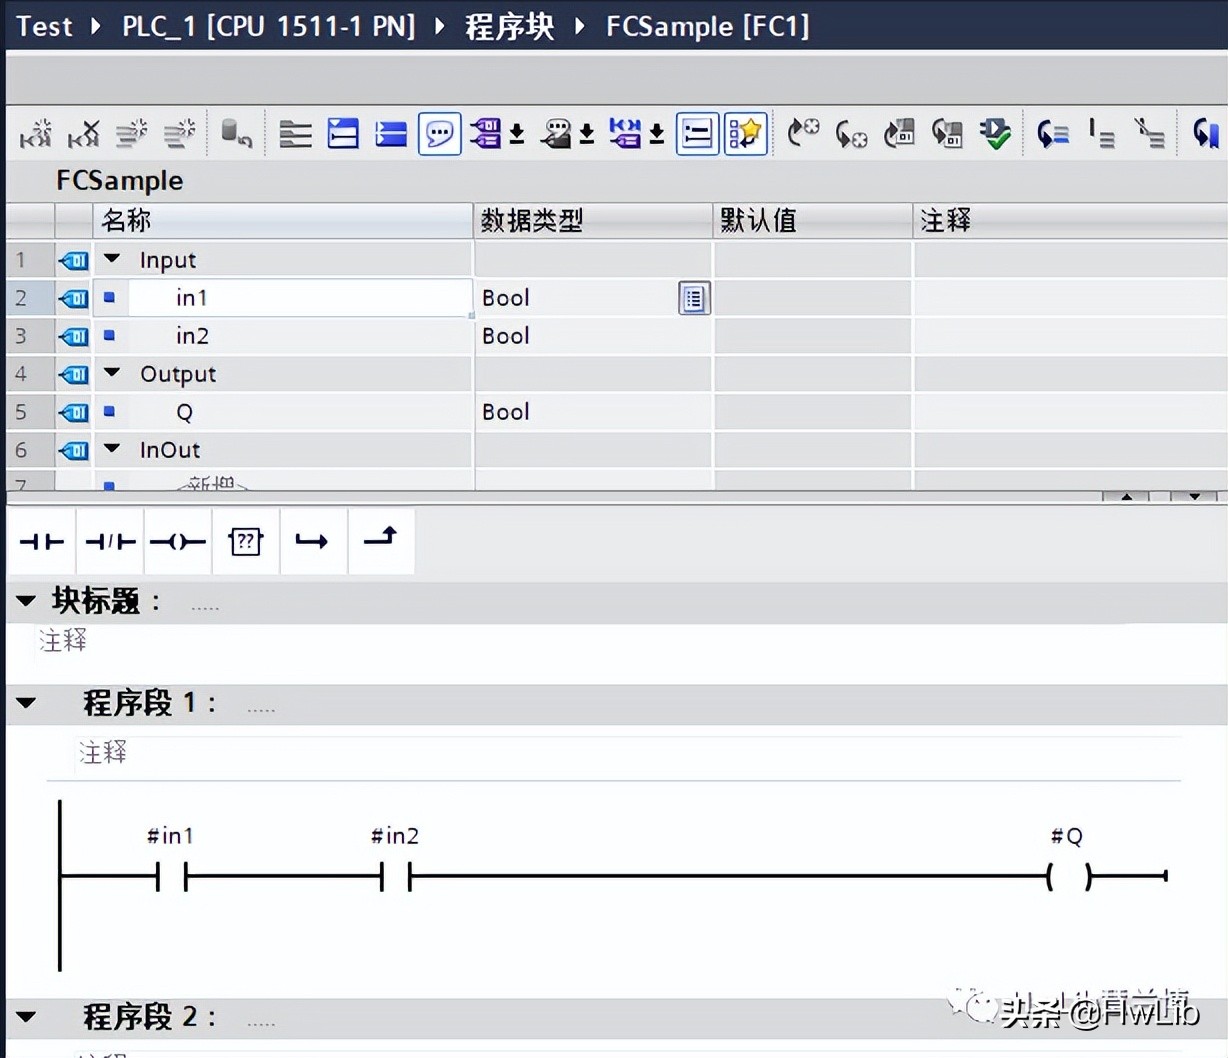
Task: Insert an empty box instruction
Action: [x=245, y=542]
